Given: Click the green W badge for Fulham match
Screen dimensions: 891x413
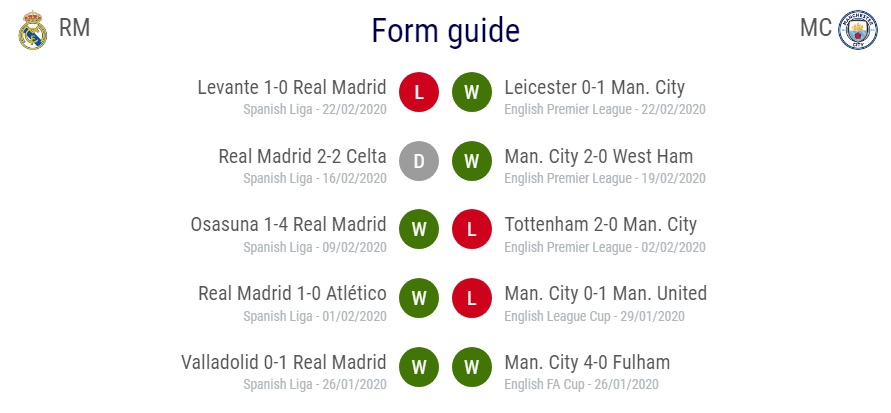Looking at the screenshot, I should (x=472, y=367).
